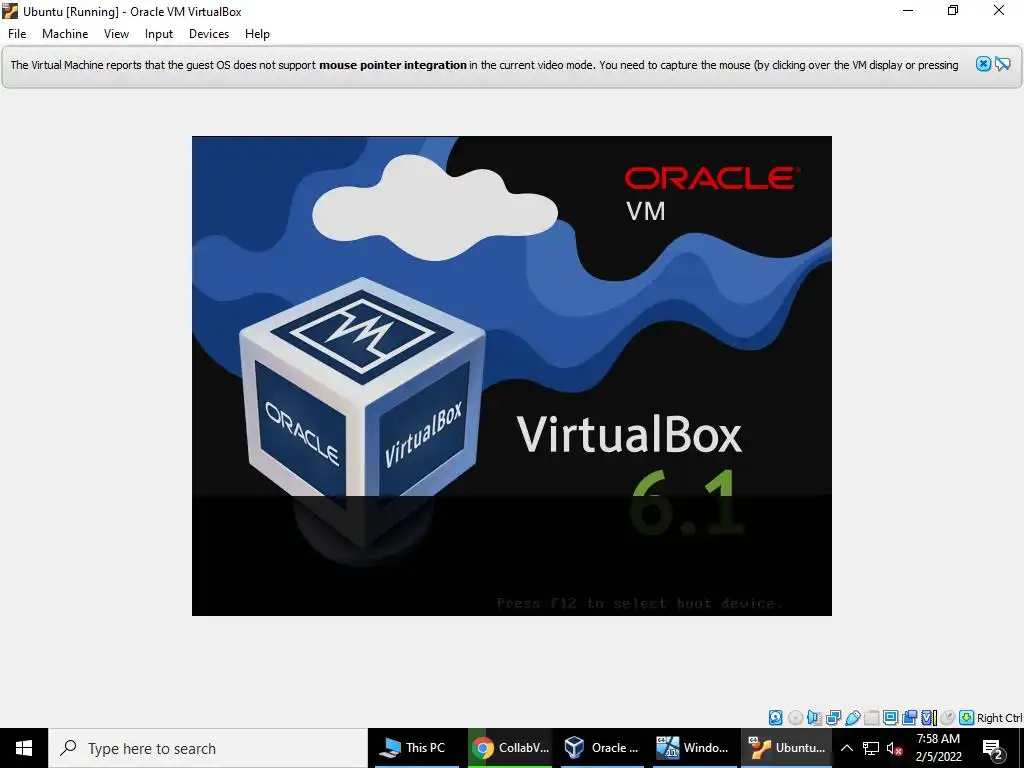
Task: Open the Devices menu
Action: tap(209, 34)
